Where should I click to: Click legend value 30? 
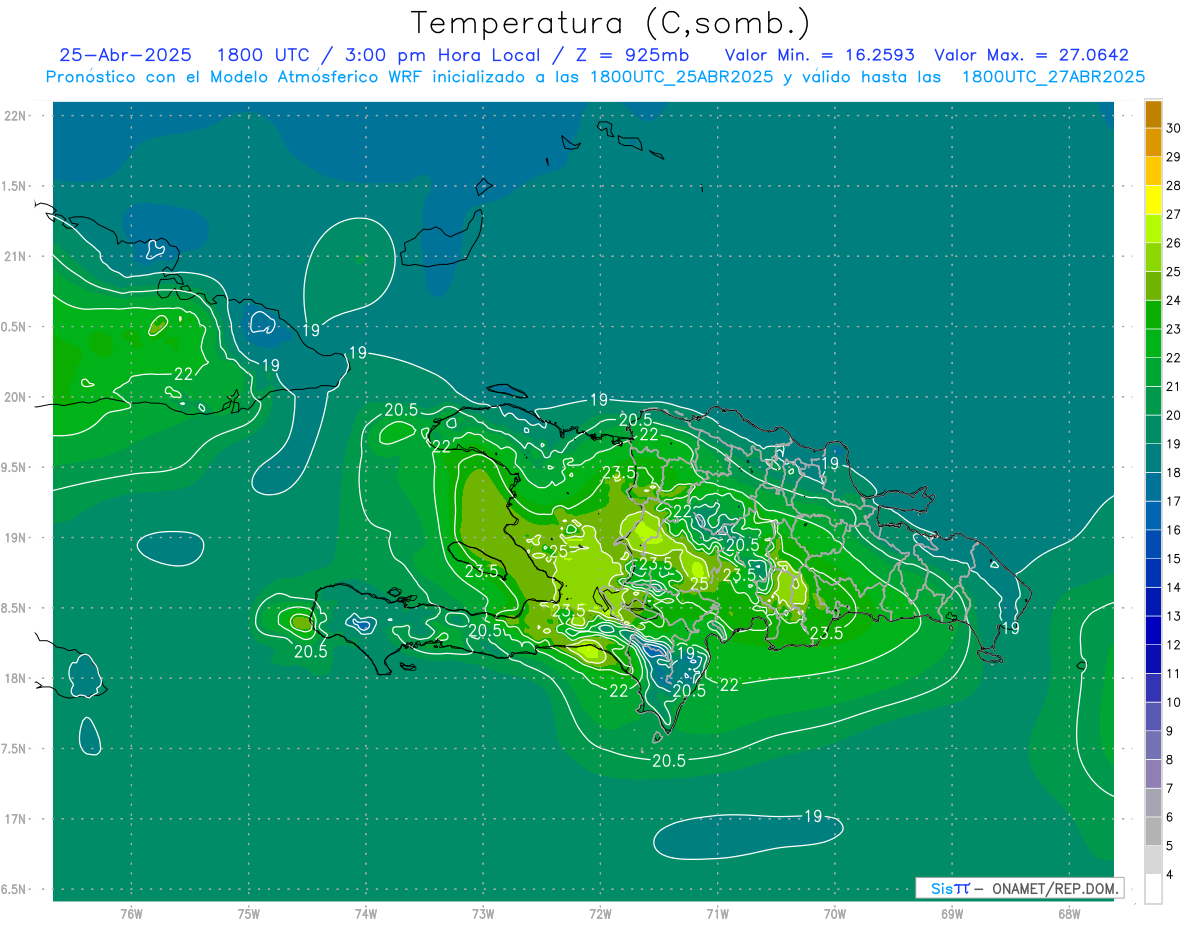[1174, 128]
